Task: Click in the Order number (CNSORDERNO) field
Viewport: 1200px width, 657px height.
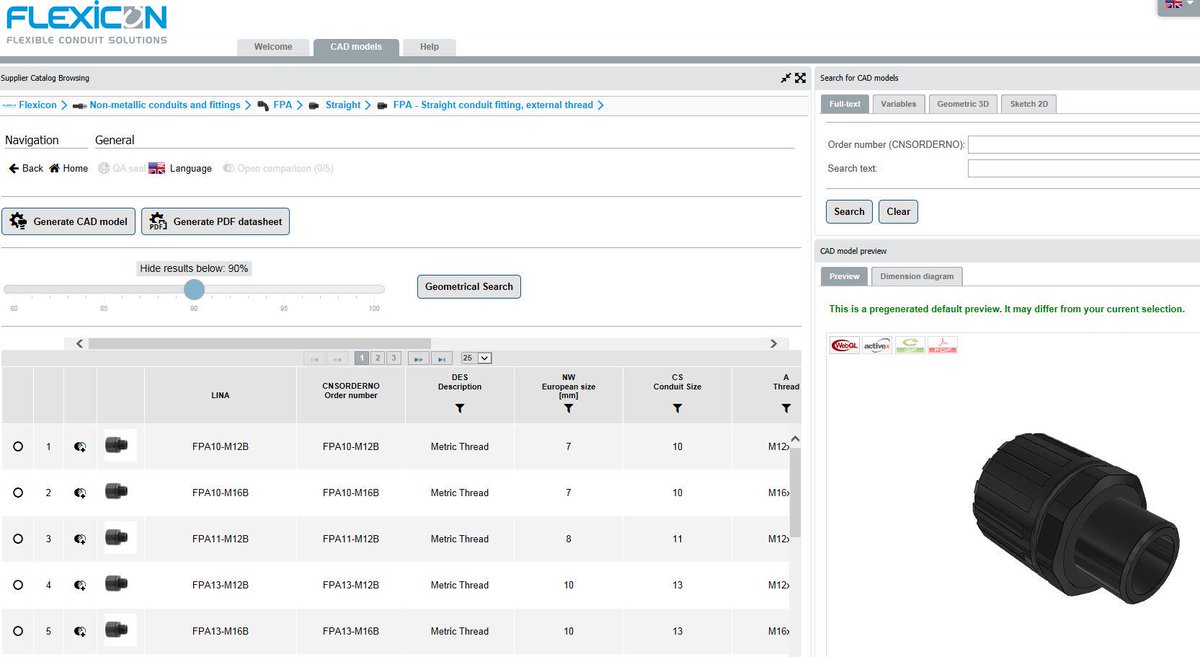Action: [x=1084, y=145]
